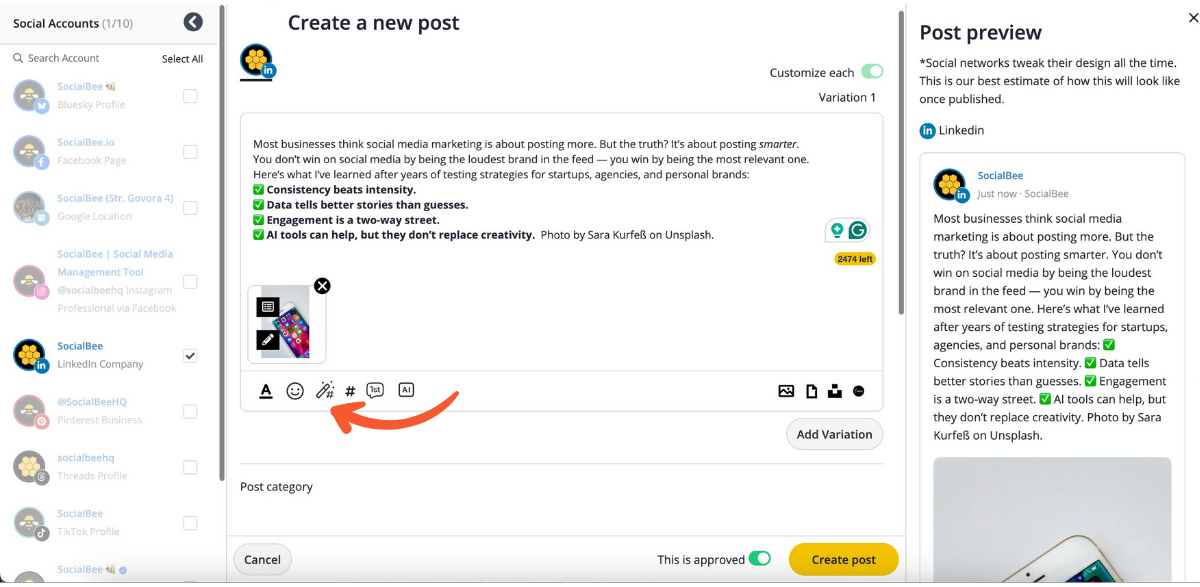The image size is (1200, 587).
Task: Open the text formatting tool
Action: click(x=266, y=391)
